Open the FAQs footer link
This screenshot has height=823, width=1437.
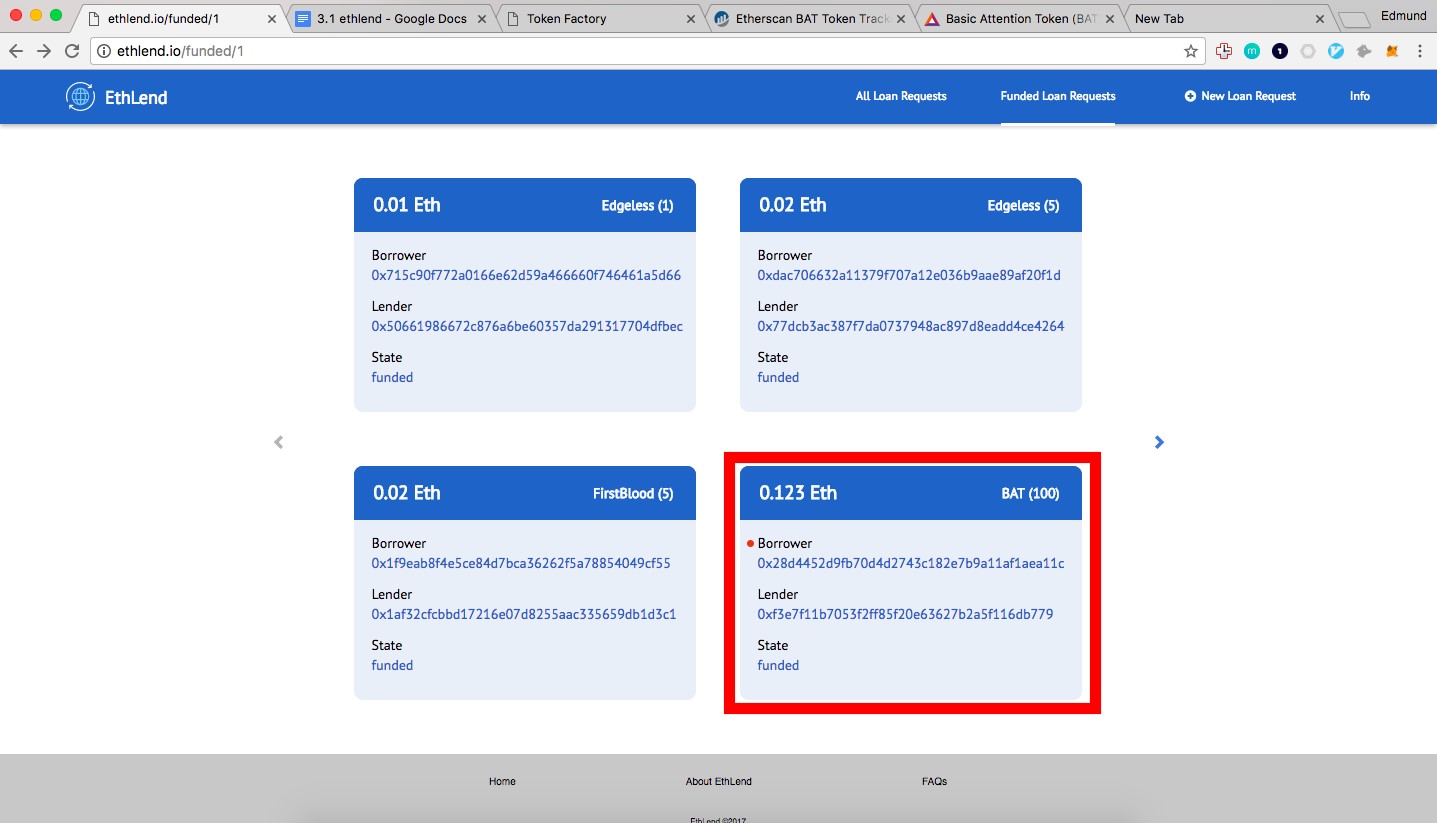click(x=934, y=781)
